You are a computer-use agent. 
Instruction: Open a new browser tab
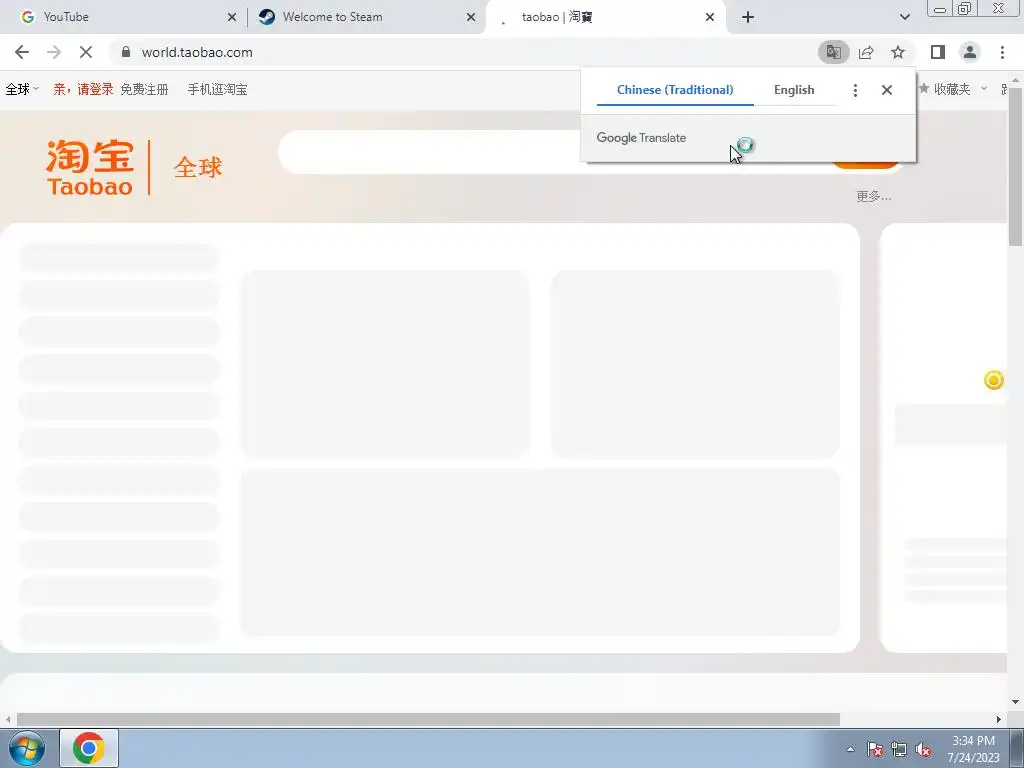748,17
